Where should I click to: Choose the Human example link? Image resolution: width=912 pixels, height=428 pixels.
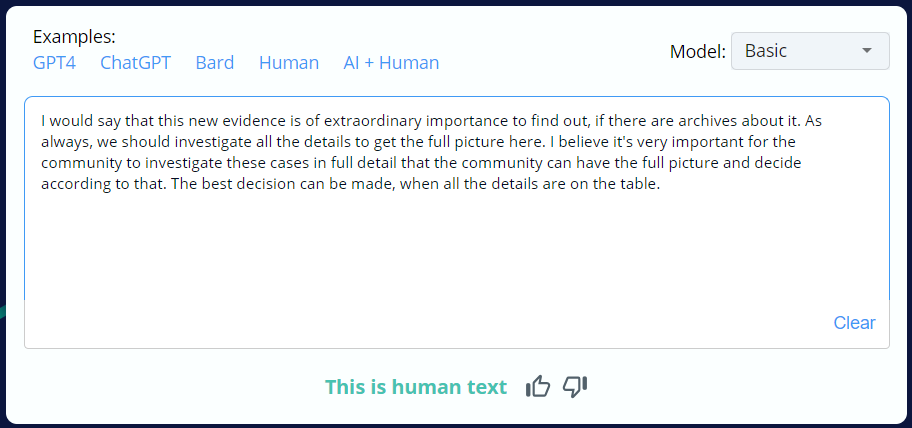[x=289, y=63]
